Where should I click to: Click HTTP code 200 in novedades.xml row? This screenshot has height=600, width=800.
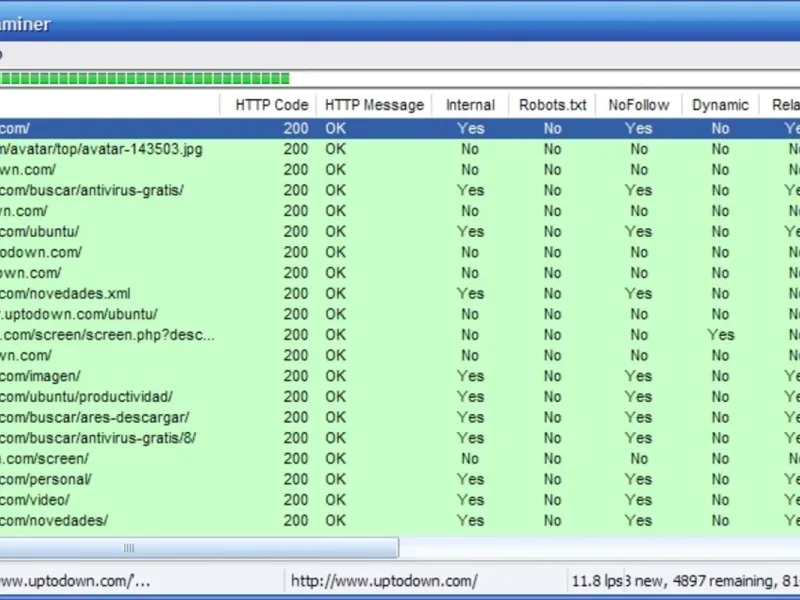(296, 293)
